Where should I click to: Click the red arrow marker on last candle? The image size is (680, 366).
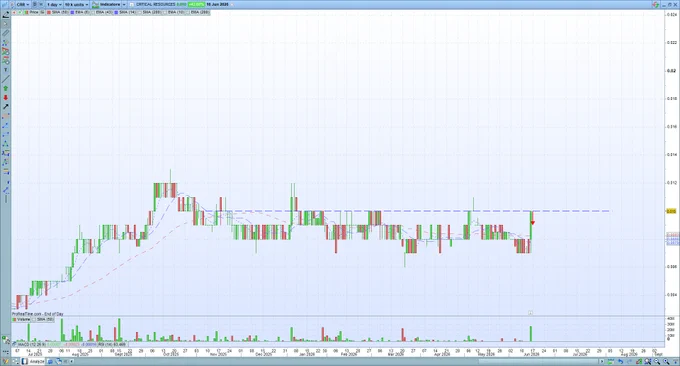pyautogui.click(x=533, y=223)
